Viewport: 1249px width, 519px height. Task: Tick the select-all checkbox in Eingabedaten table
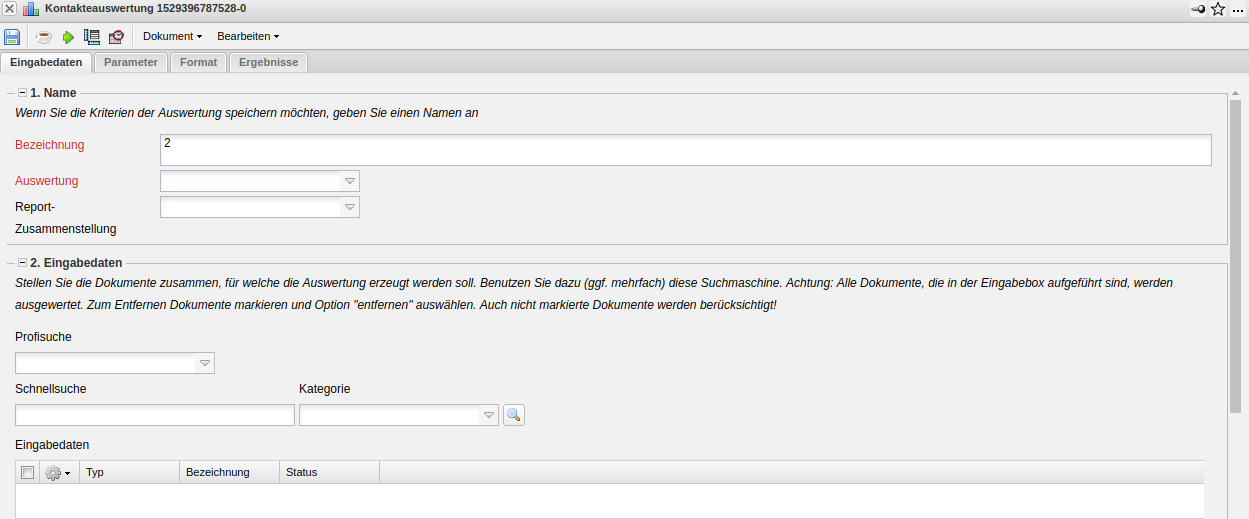pos(27,472)
